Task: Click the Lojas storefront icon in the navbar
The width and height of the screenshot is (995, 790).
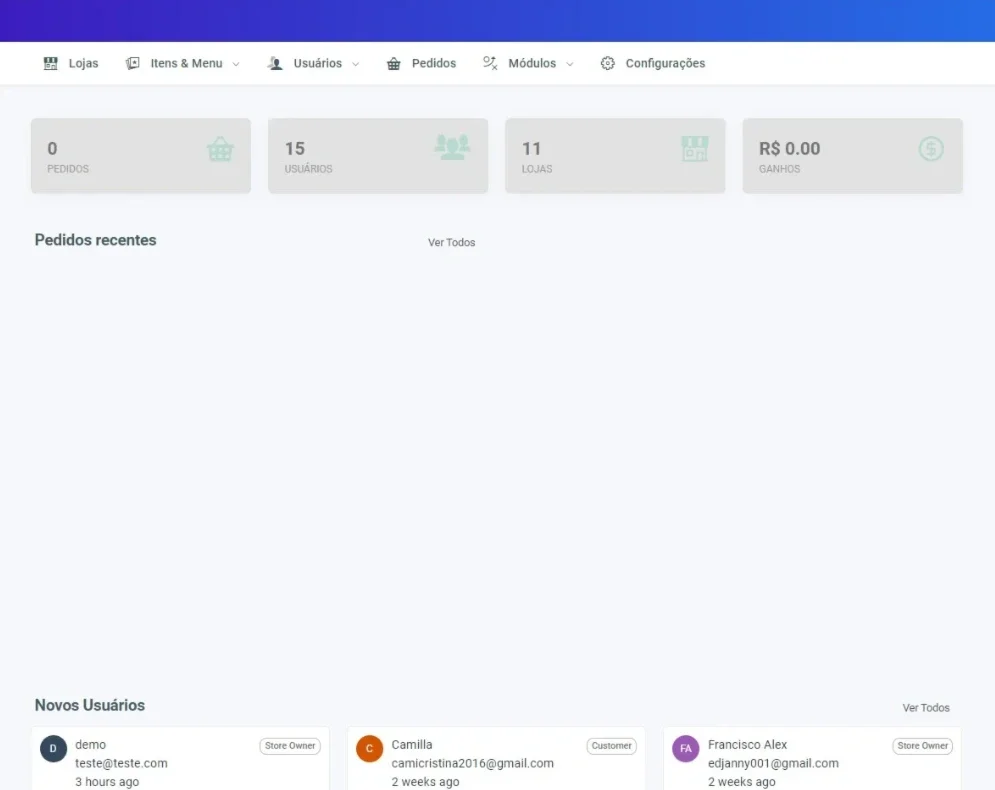Action: pos(51,63)
